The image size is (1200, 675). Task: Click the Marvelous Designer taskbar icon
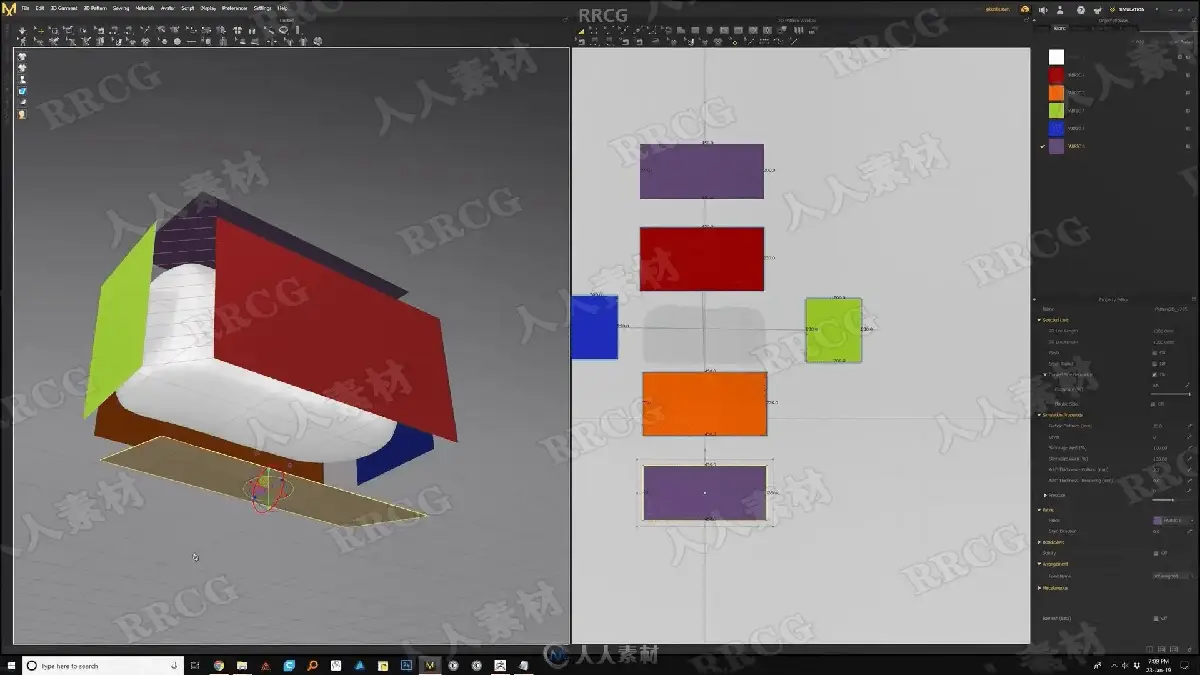tap(430, 665)
